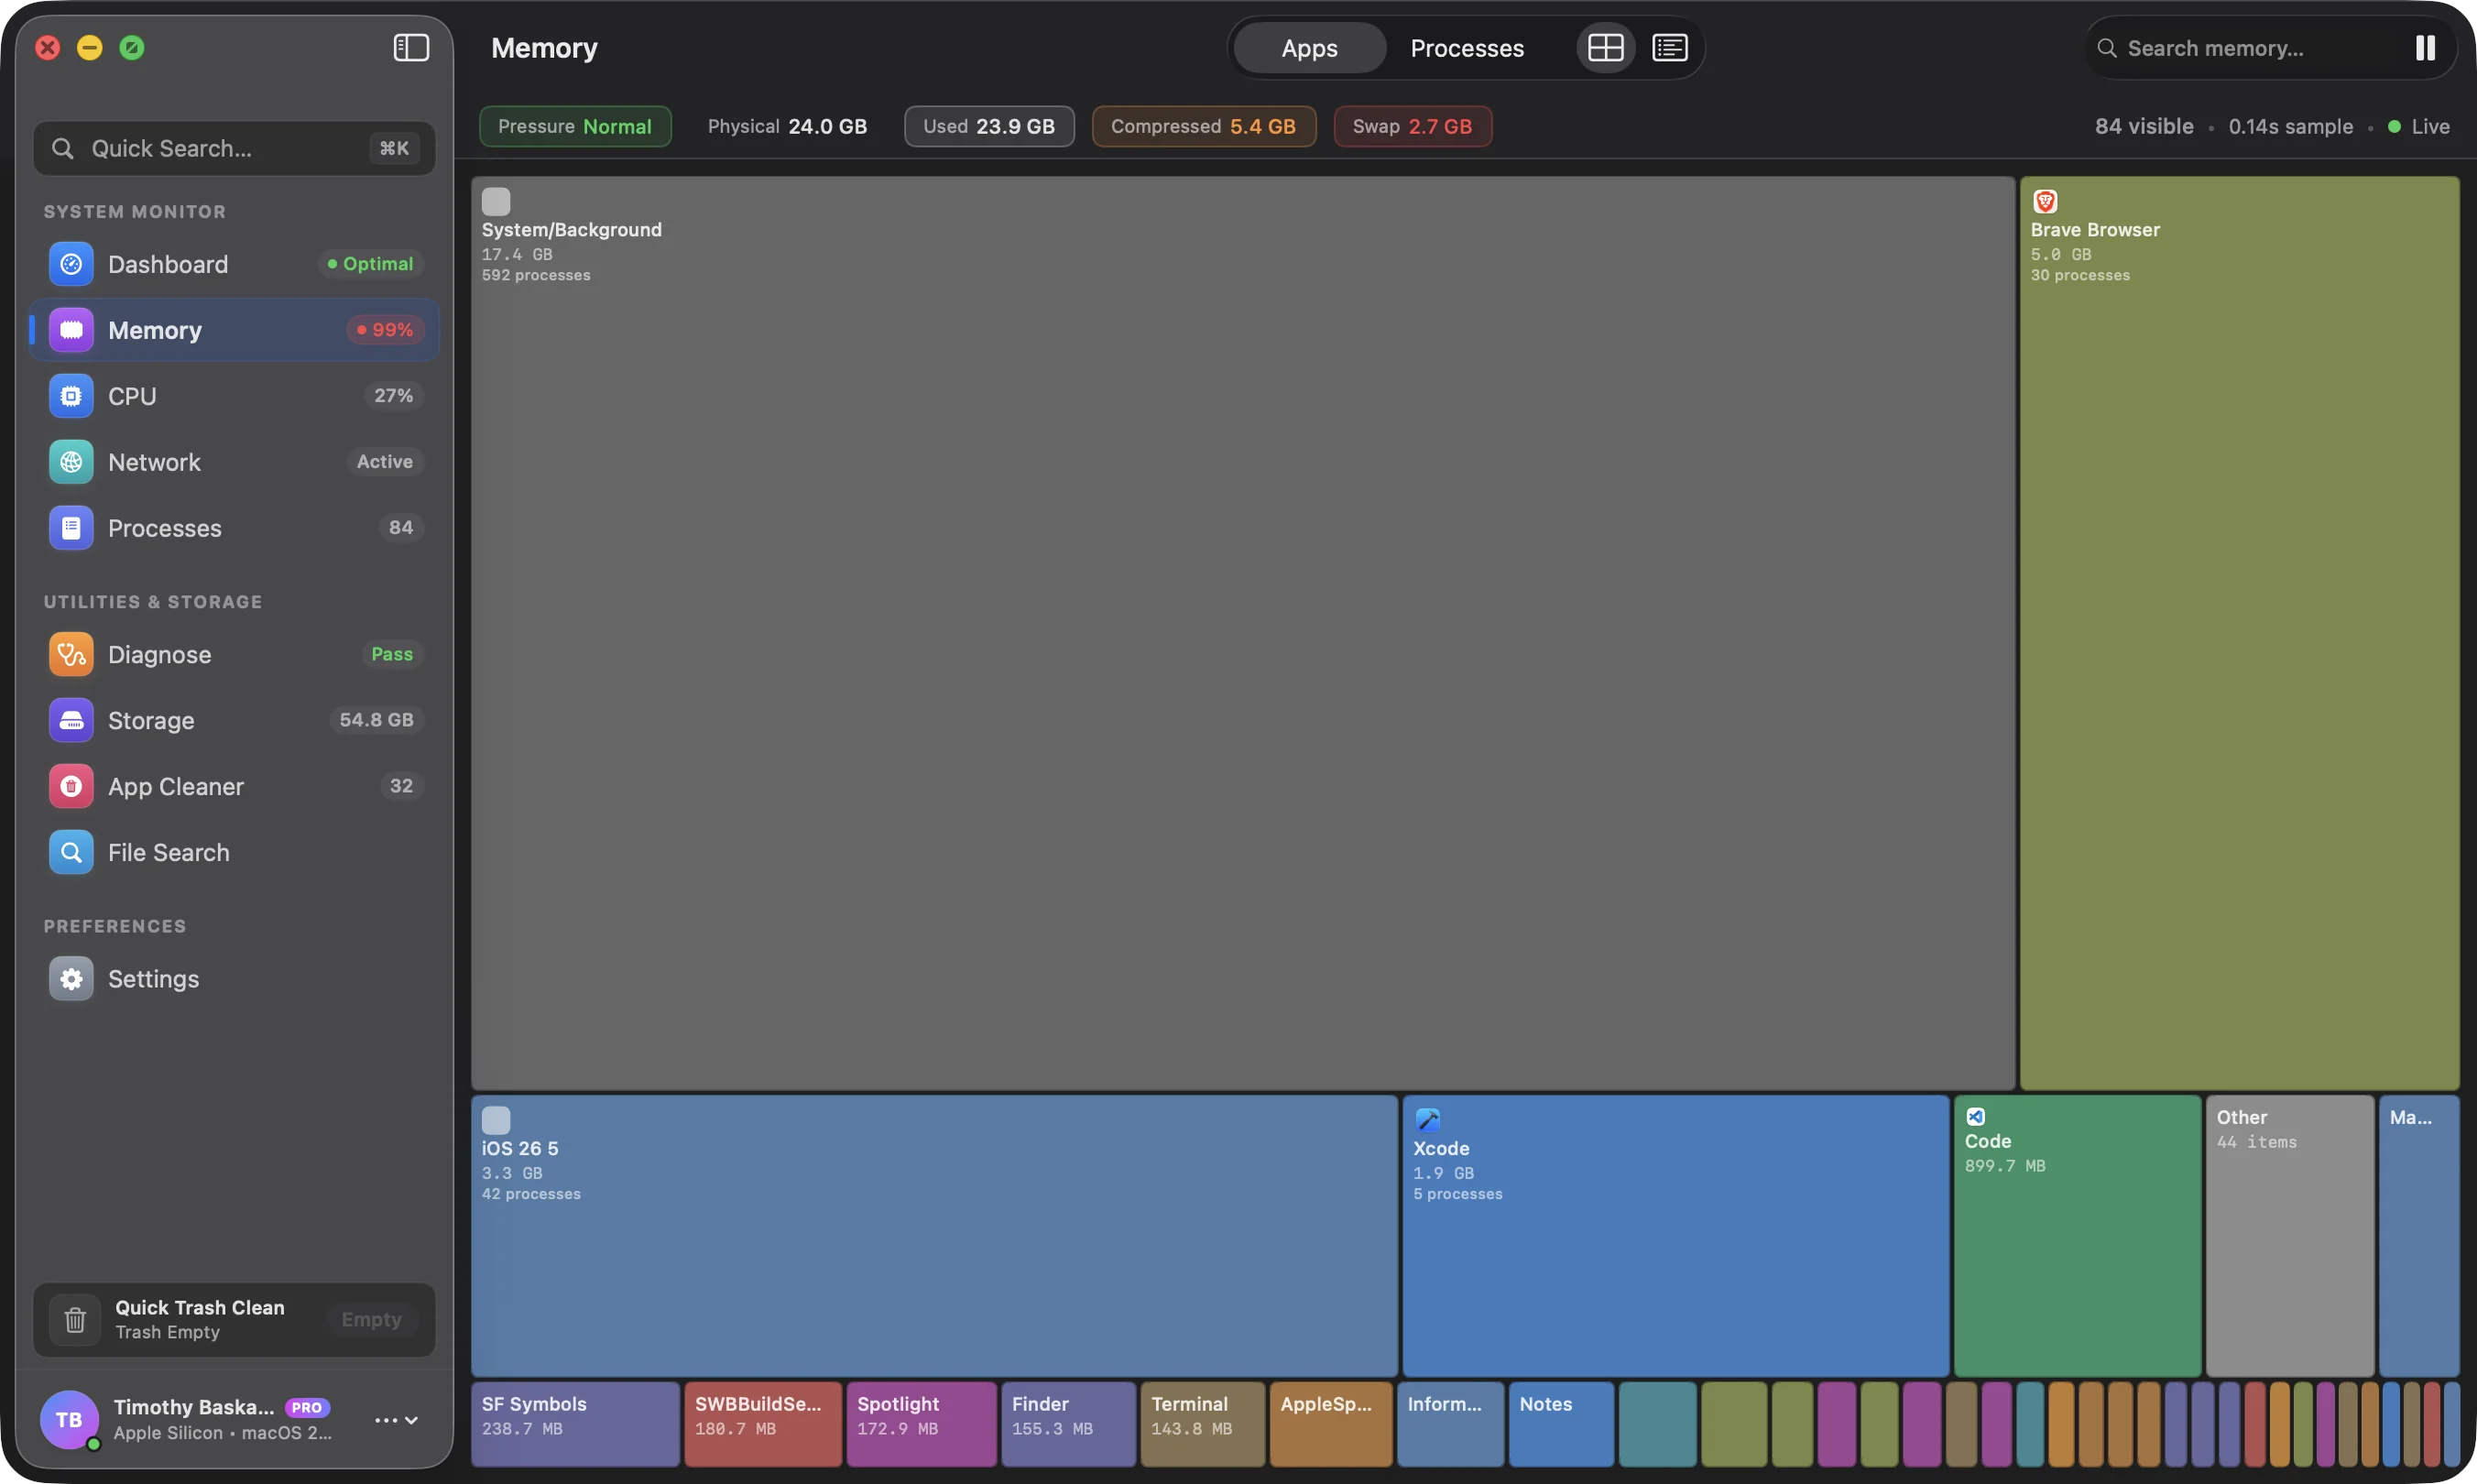The height and width of the screenshot is (1484, 2477).
Task: Click the ⌘K shortcut hint
Action: coord(394,148)
